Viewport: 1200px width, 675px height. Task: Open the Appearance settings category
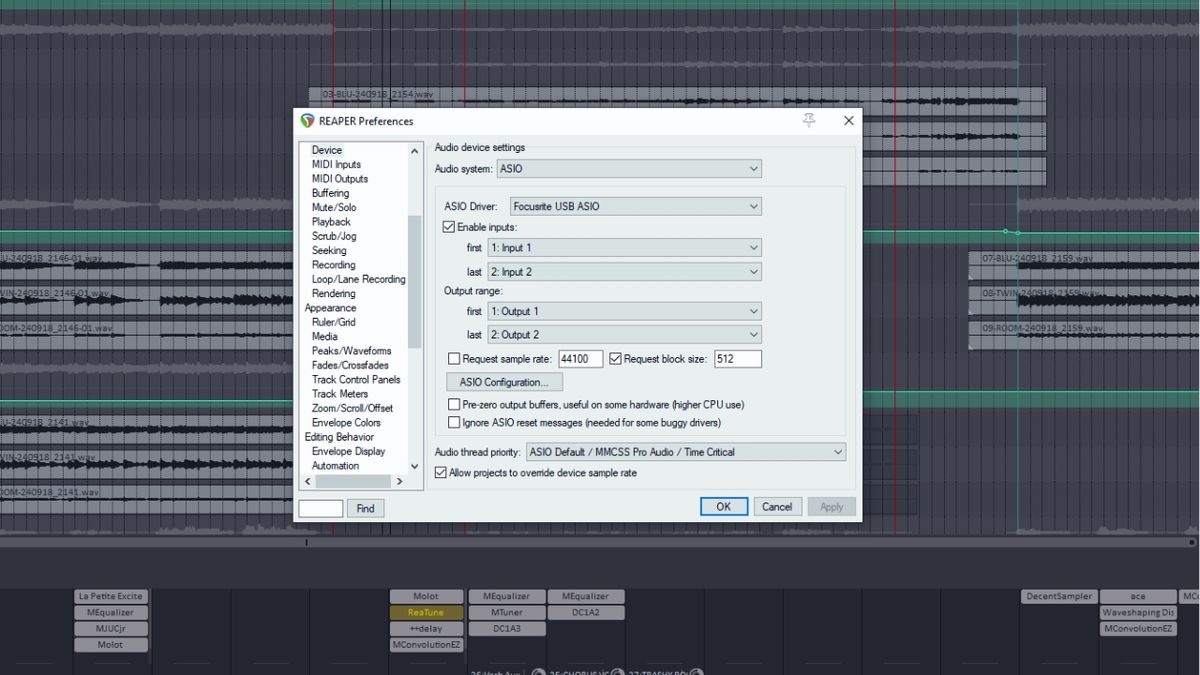[x=328, y=307]
